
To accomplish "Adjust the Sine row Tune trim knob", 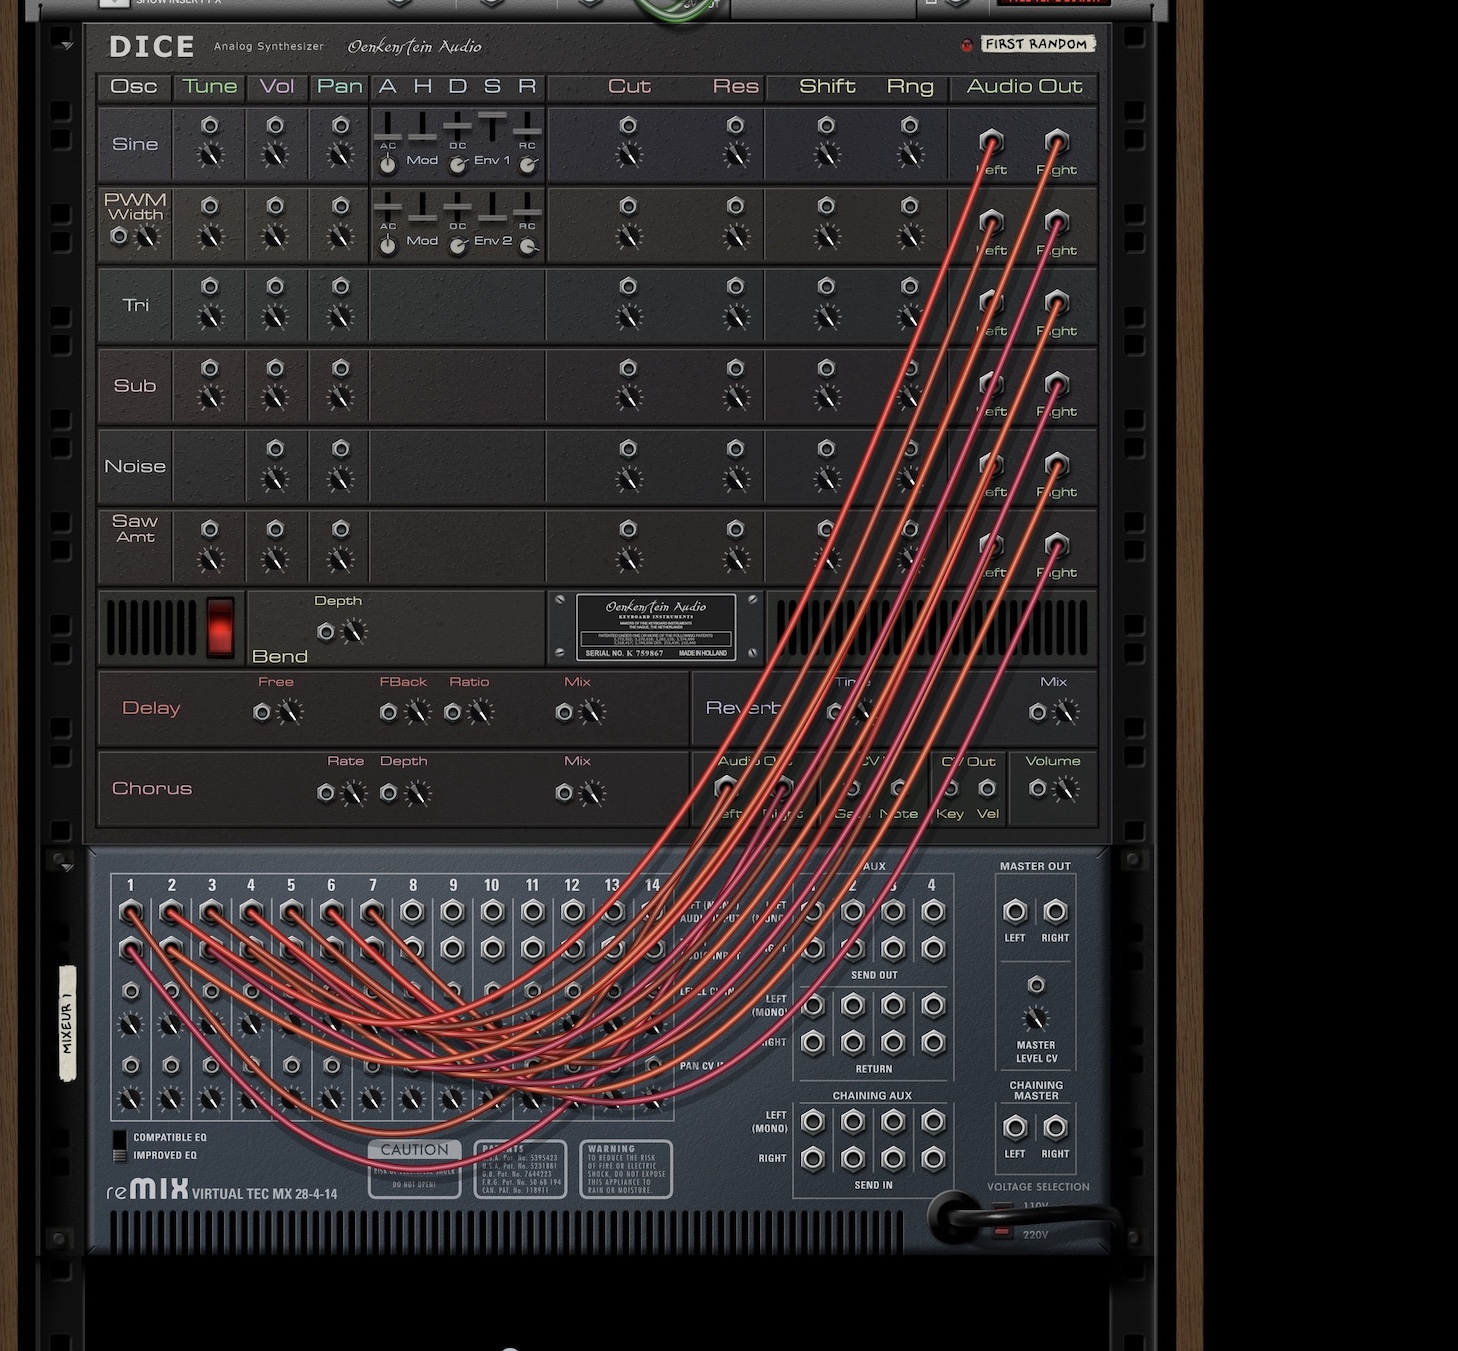I will coord(210,155).
